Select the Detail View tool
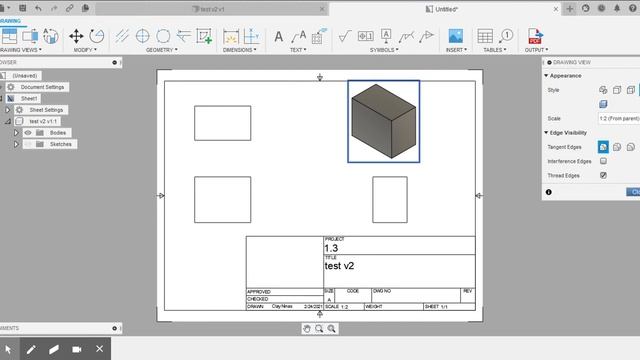Image resolution: width=640 pixels, height=360 pixels. (51, 36)
